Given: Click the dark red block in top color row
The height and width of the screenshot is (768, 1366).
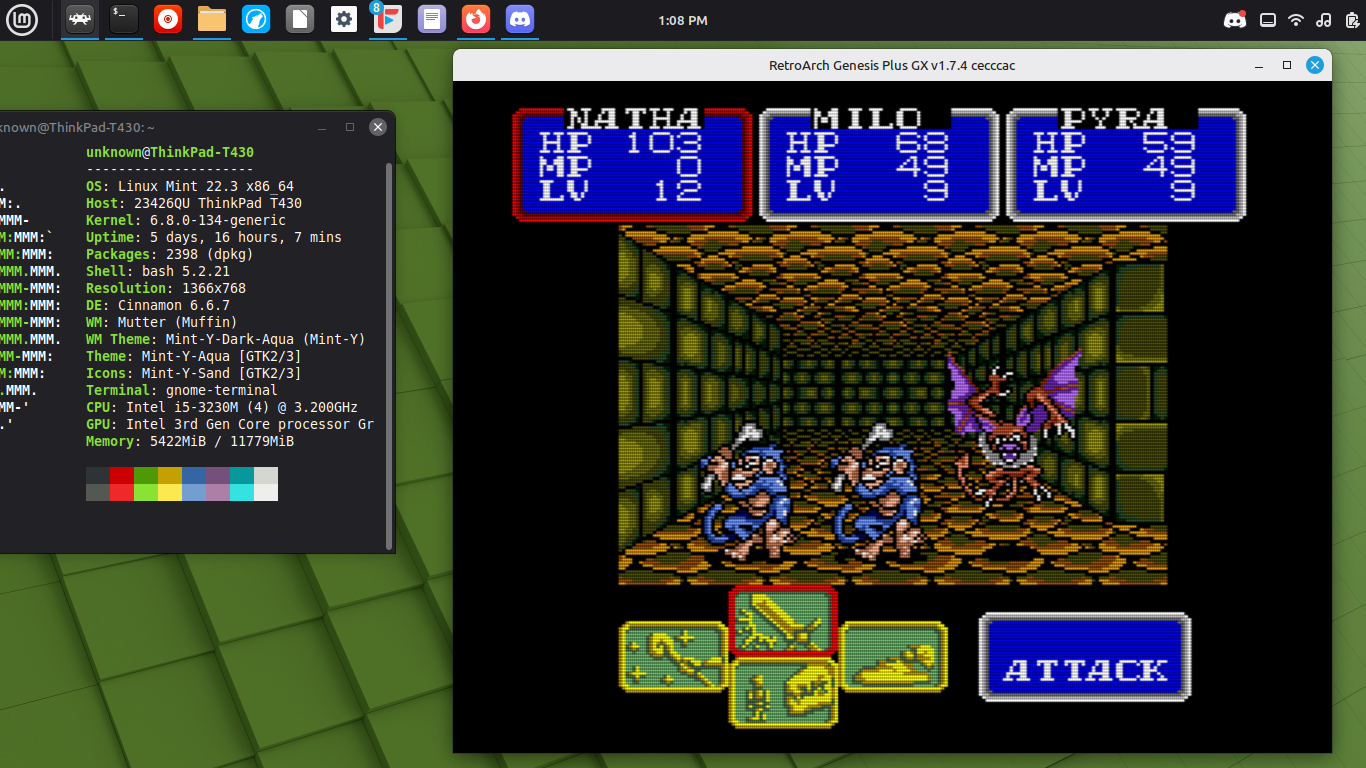Looking at the screenshot, I should click(x=121, y=475).
